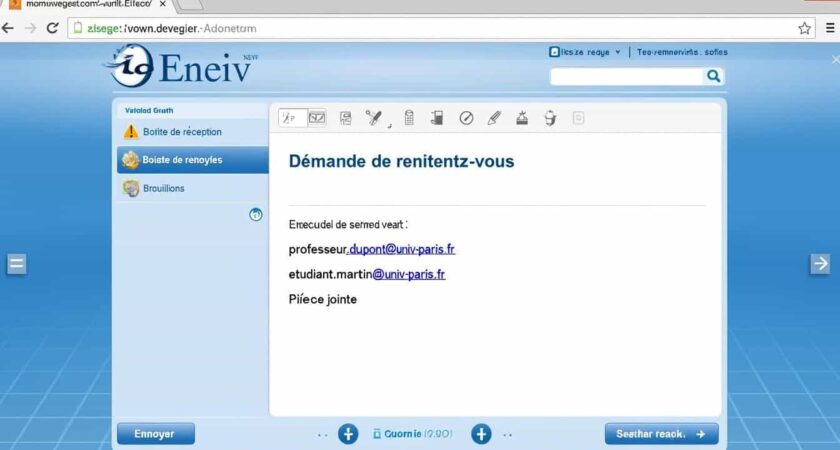Open the Teovemnervirts sofies link
Screen dimensions: 840x450
coord(682,52)
